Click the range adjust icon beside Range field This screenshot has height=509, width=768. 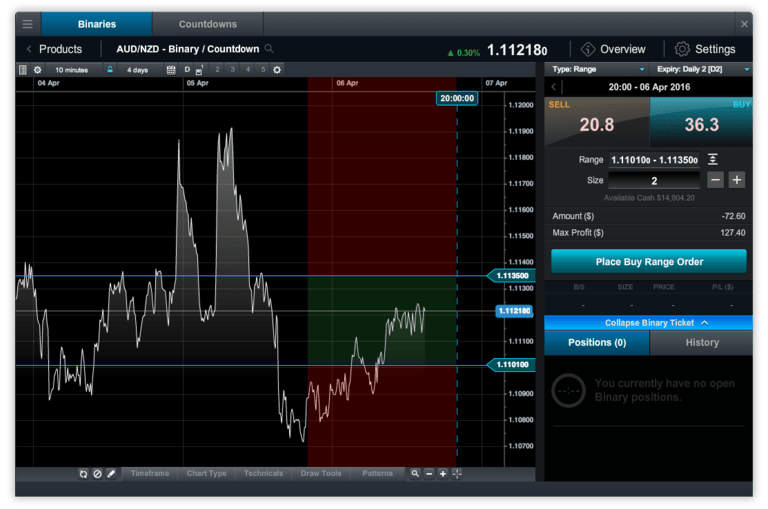[712, 160]
